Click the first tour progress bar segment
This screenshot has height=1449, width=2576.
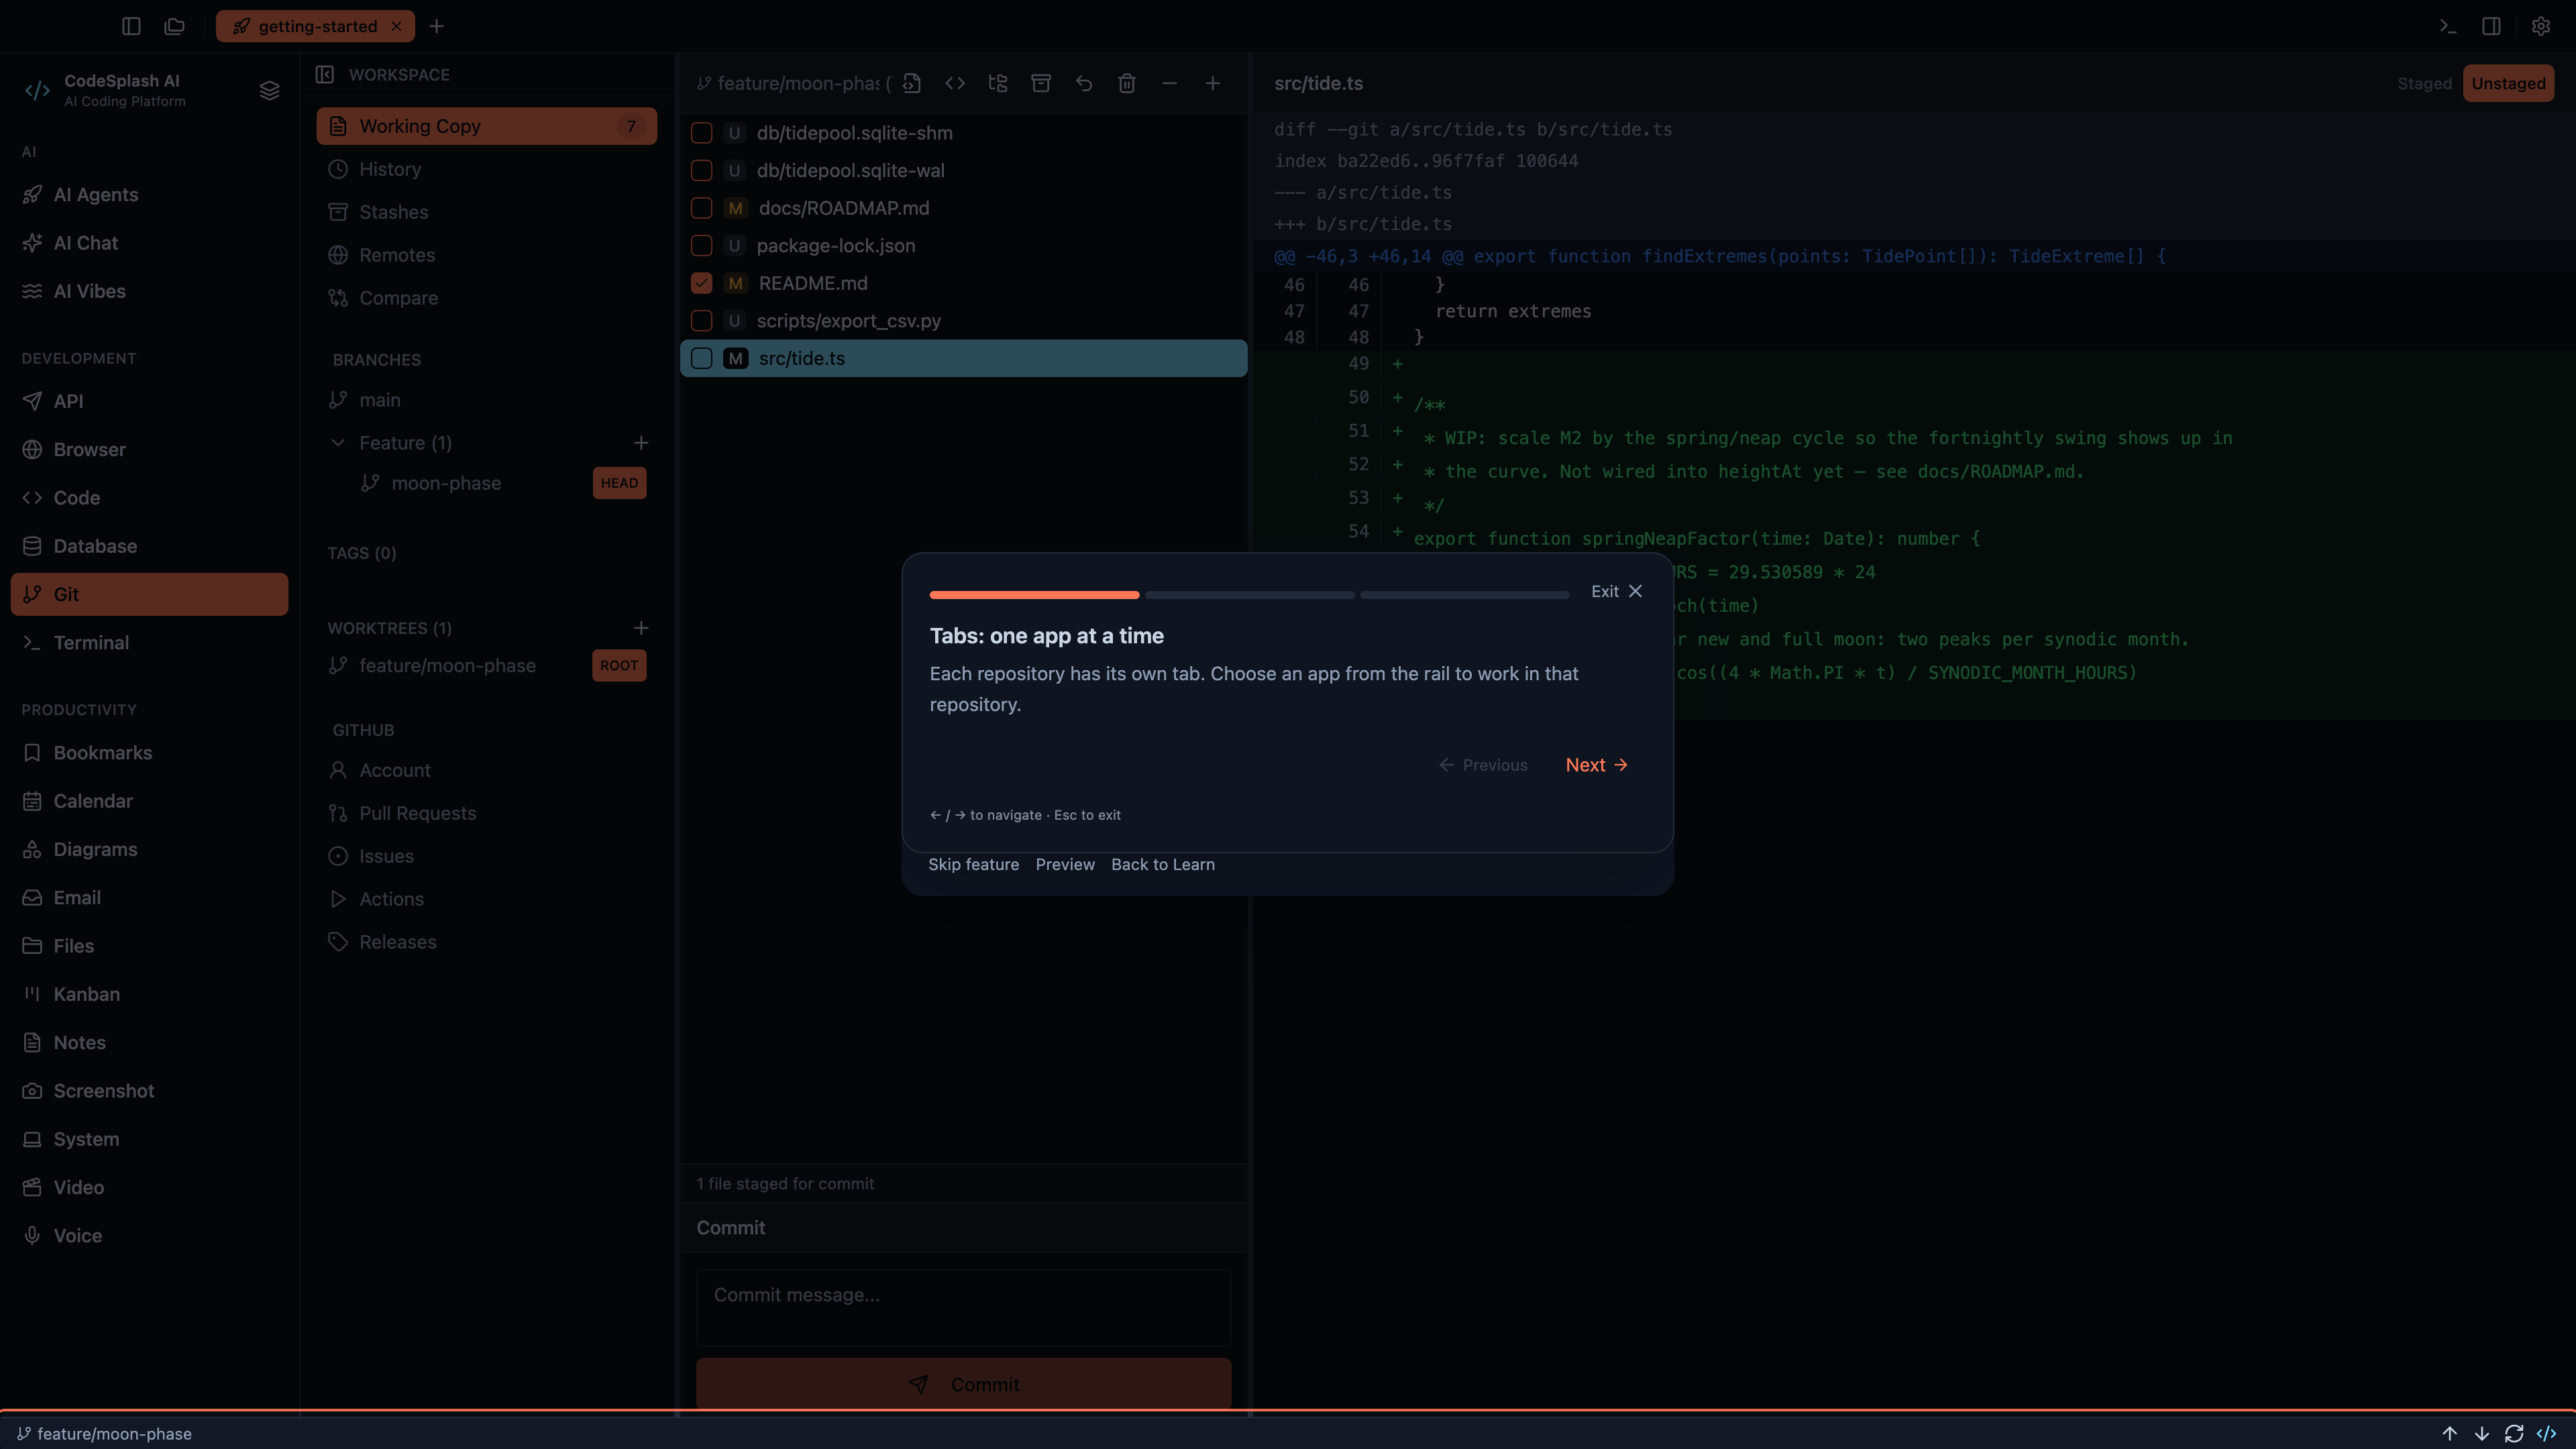(1034, 595)
